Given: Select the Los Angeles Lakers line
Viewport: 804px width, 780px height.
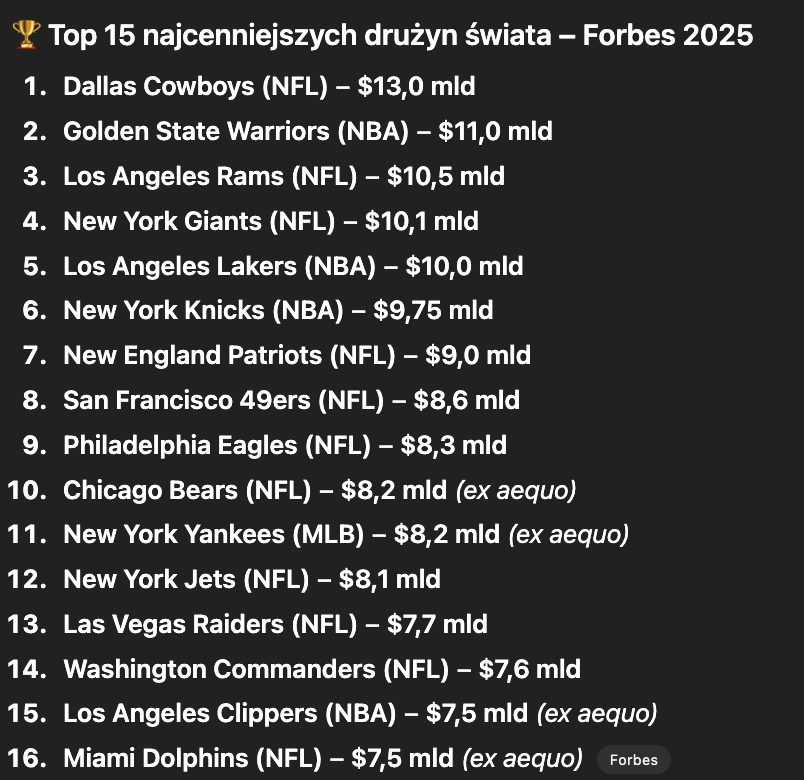Looking at the screenshot, I should (292, 266).
